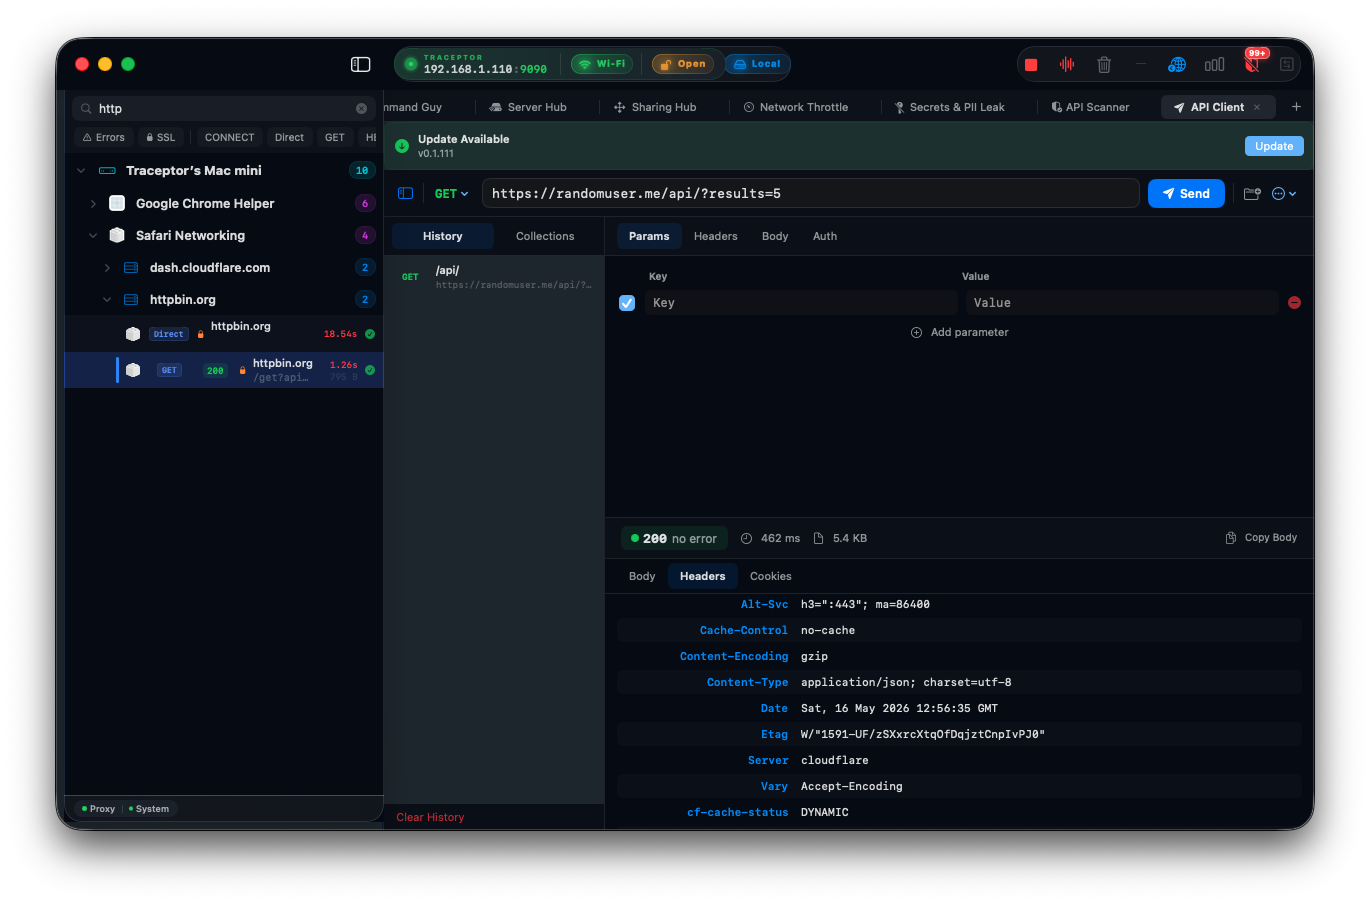Show the response Body tab
Image resolution: width=1370 pixels, height=904 pixels.
click(642, 576)
